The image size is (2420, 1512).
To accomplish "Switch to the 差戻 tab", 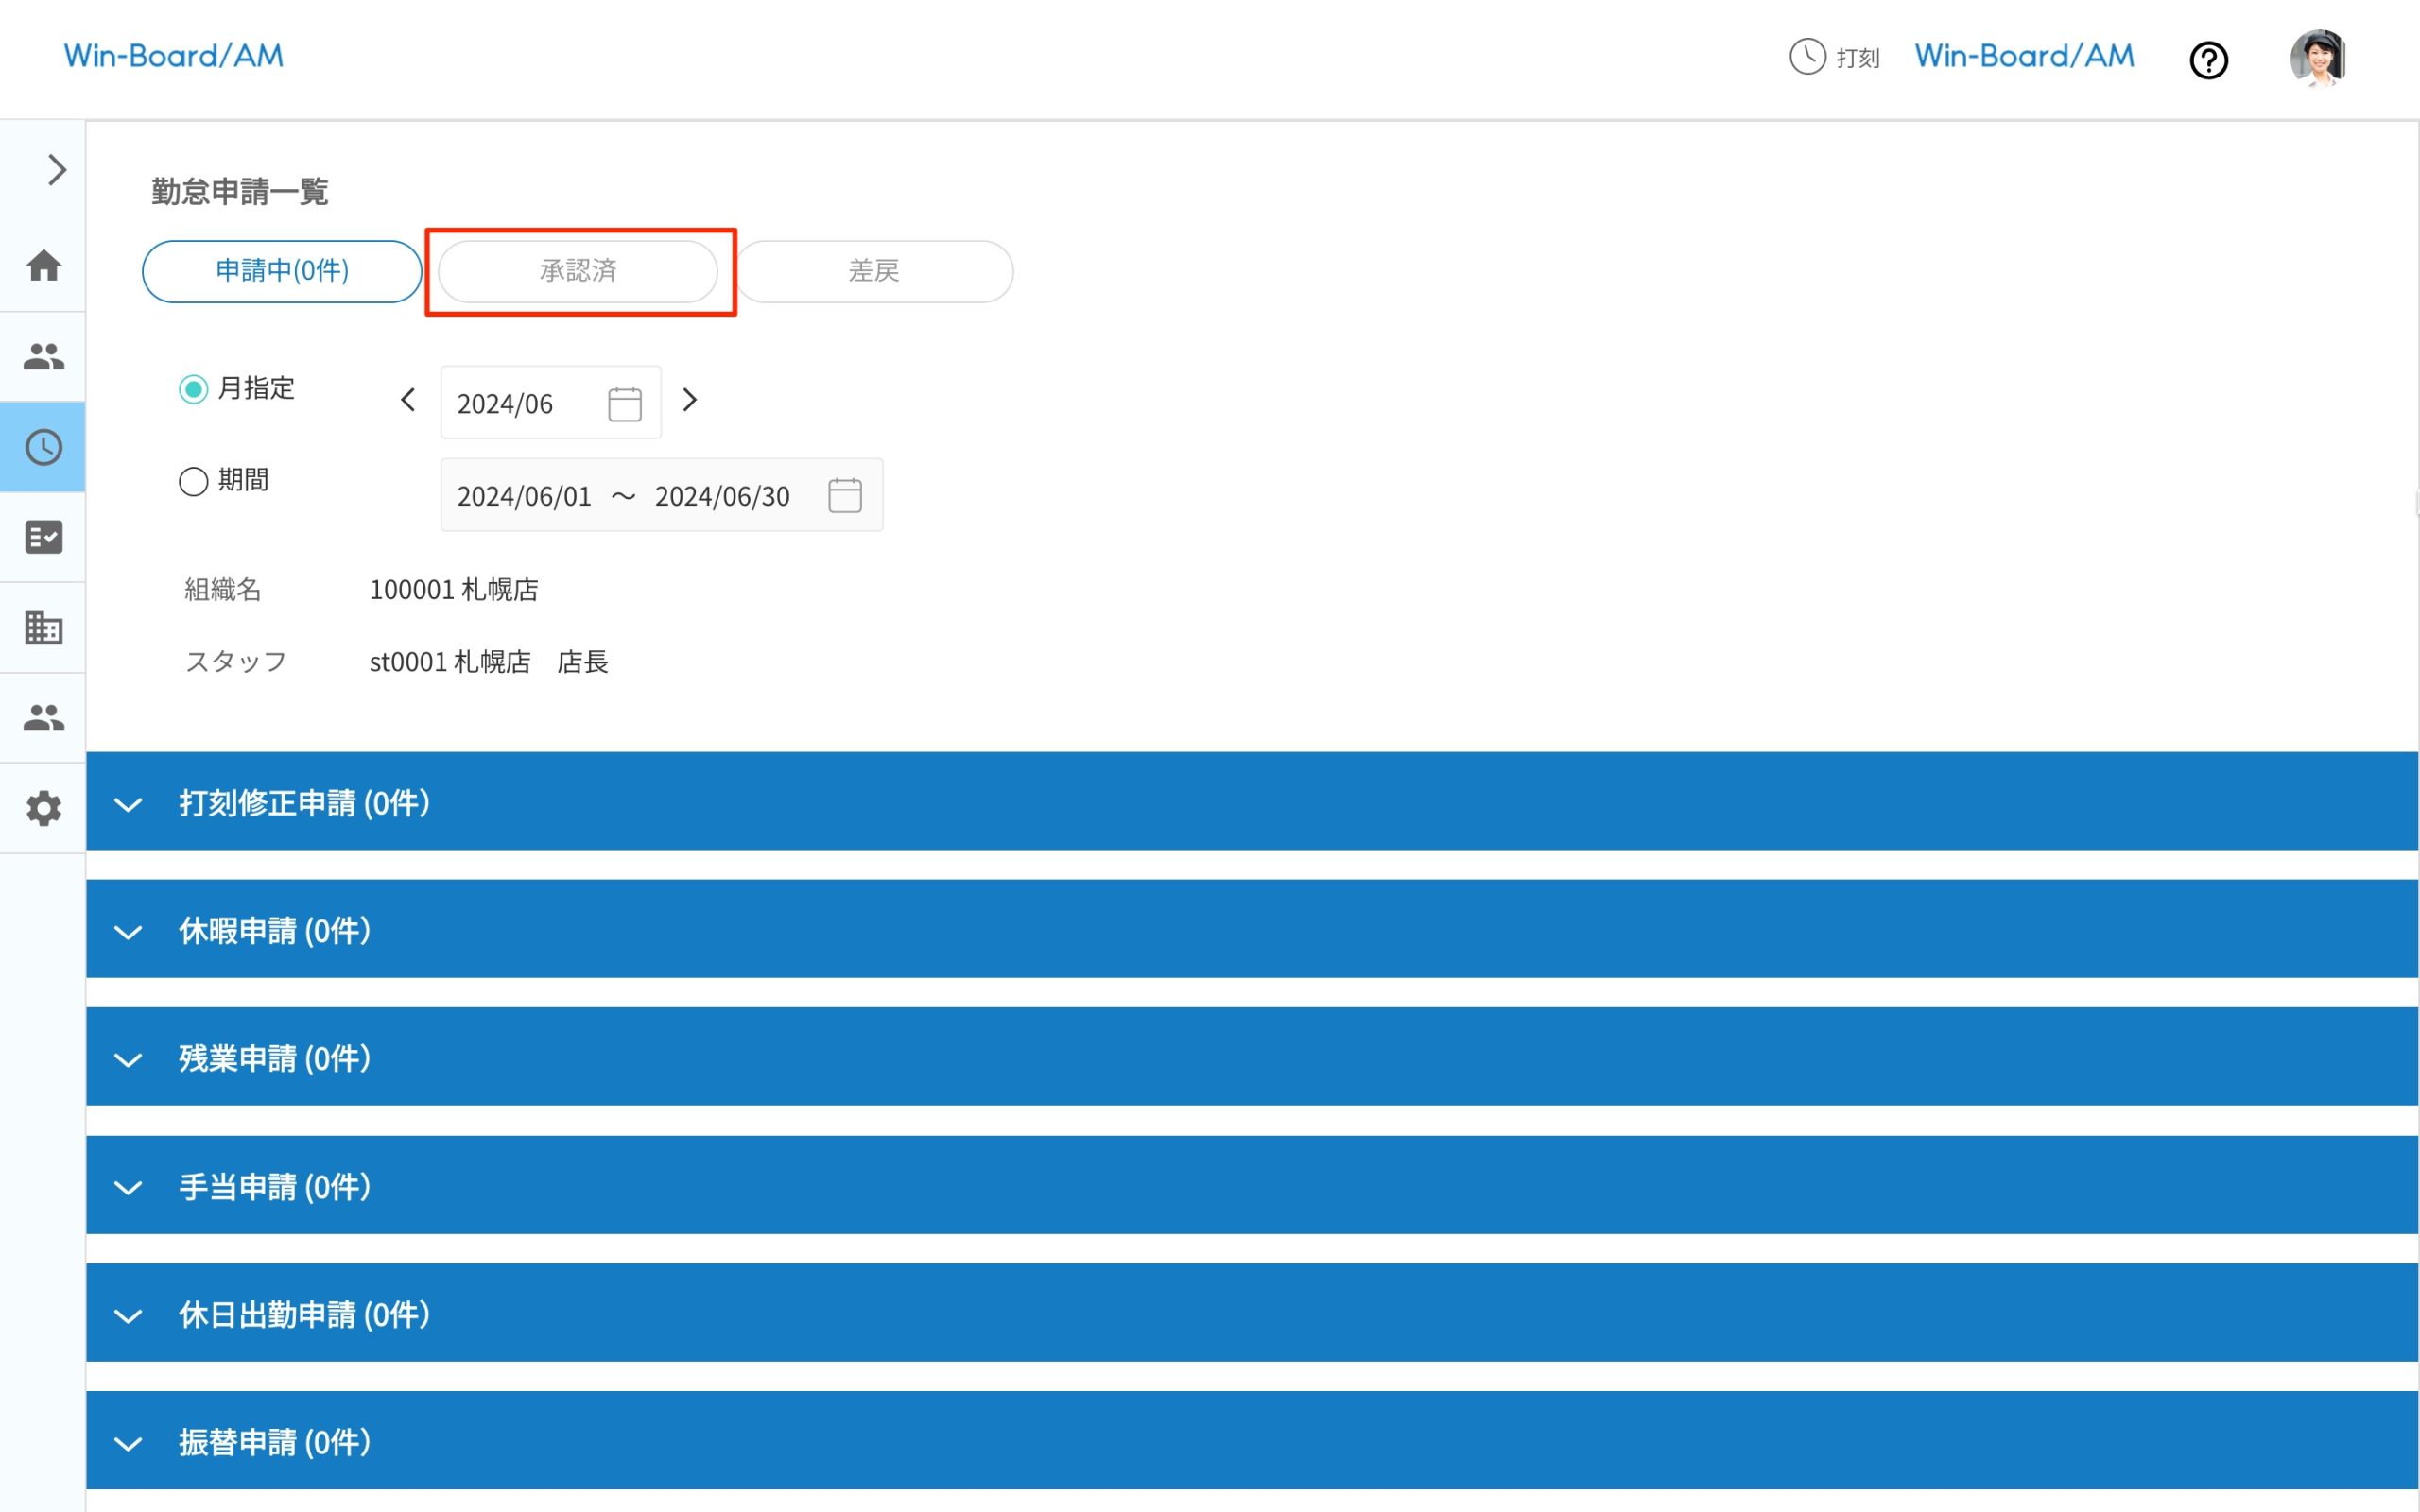I will tap(874, 271).
